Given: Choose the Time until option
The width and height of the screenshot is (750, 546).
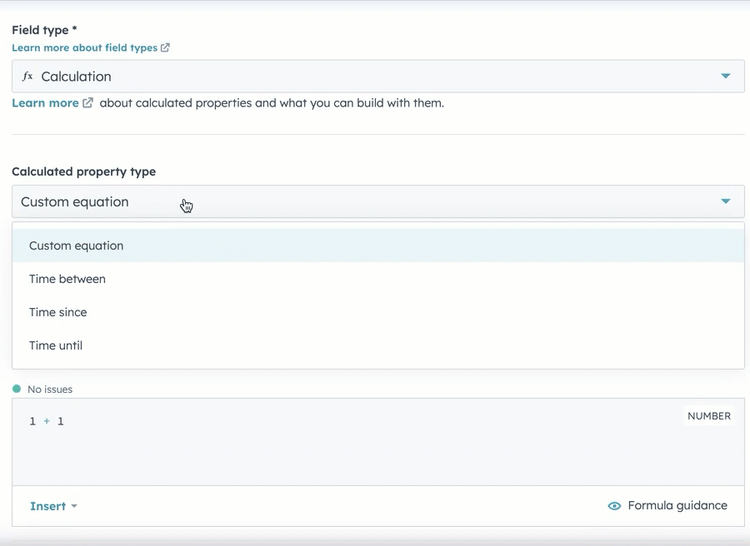Looking at the screenshot, I should [x=56, y=345].
